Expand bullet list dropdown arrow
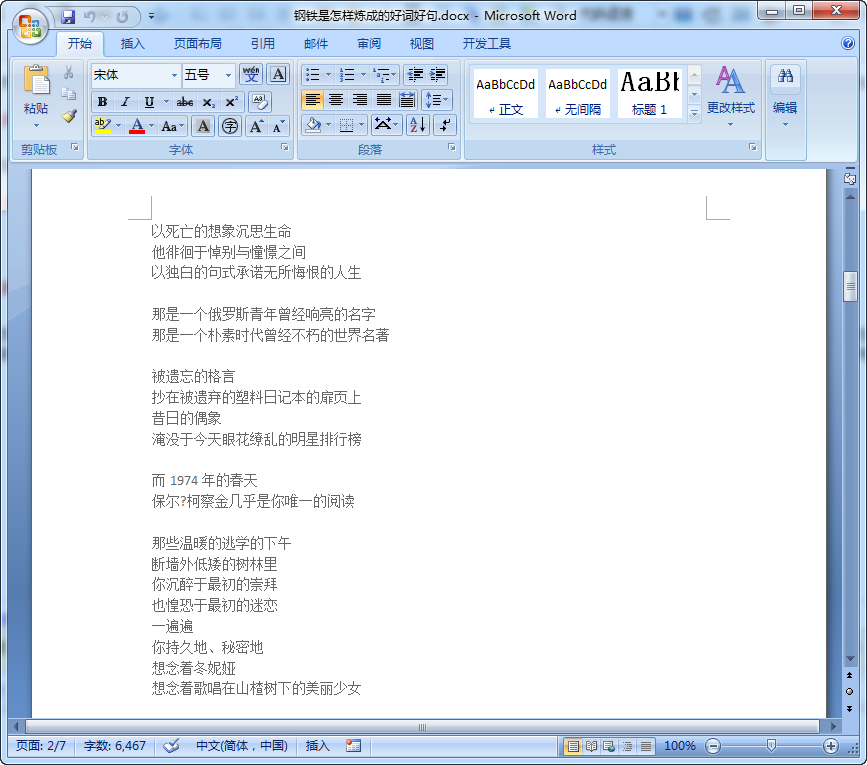This screenshot has height=765, width=867. [328, 74]
